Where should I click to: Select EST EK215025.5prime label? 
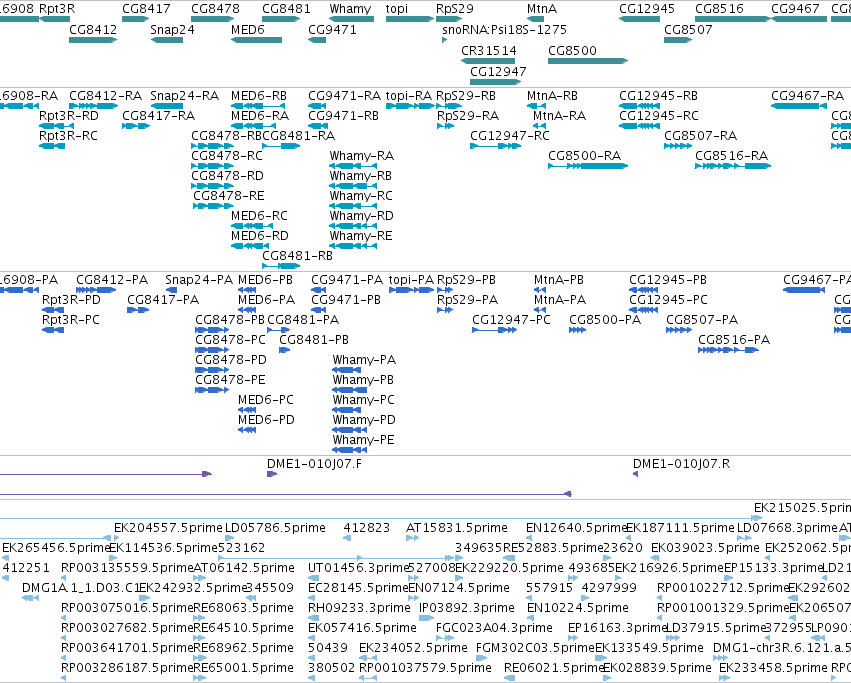pyautogui.click(x=802, y=508)
